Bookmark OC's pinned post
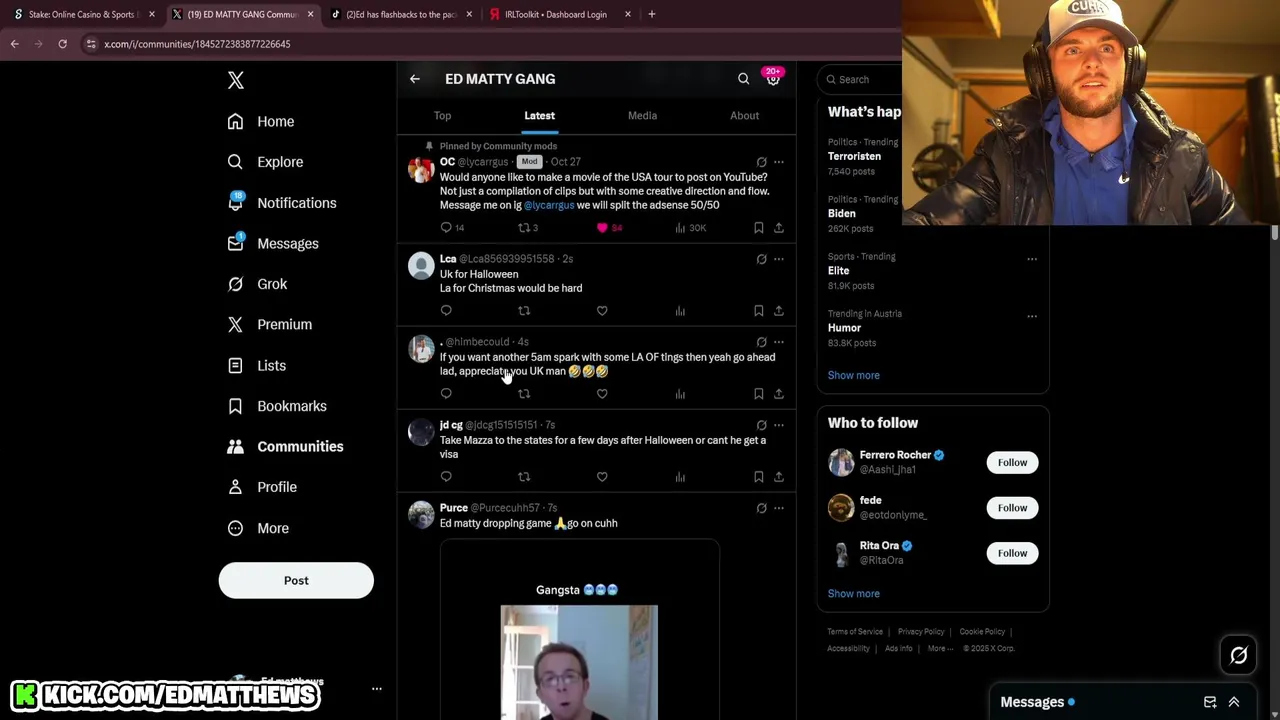Screen dimensions: 1280x720 point(758,228)
